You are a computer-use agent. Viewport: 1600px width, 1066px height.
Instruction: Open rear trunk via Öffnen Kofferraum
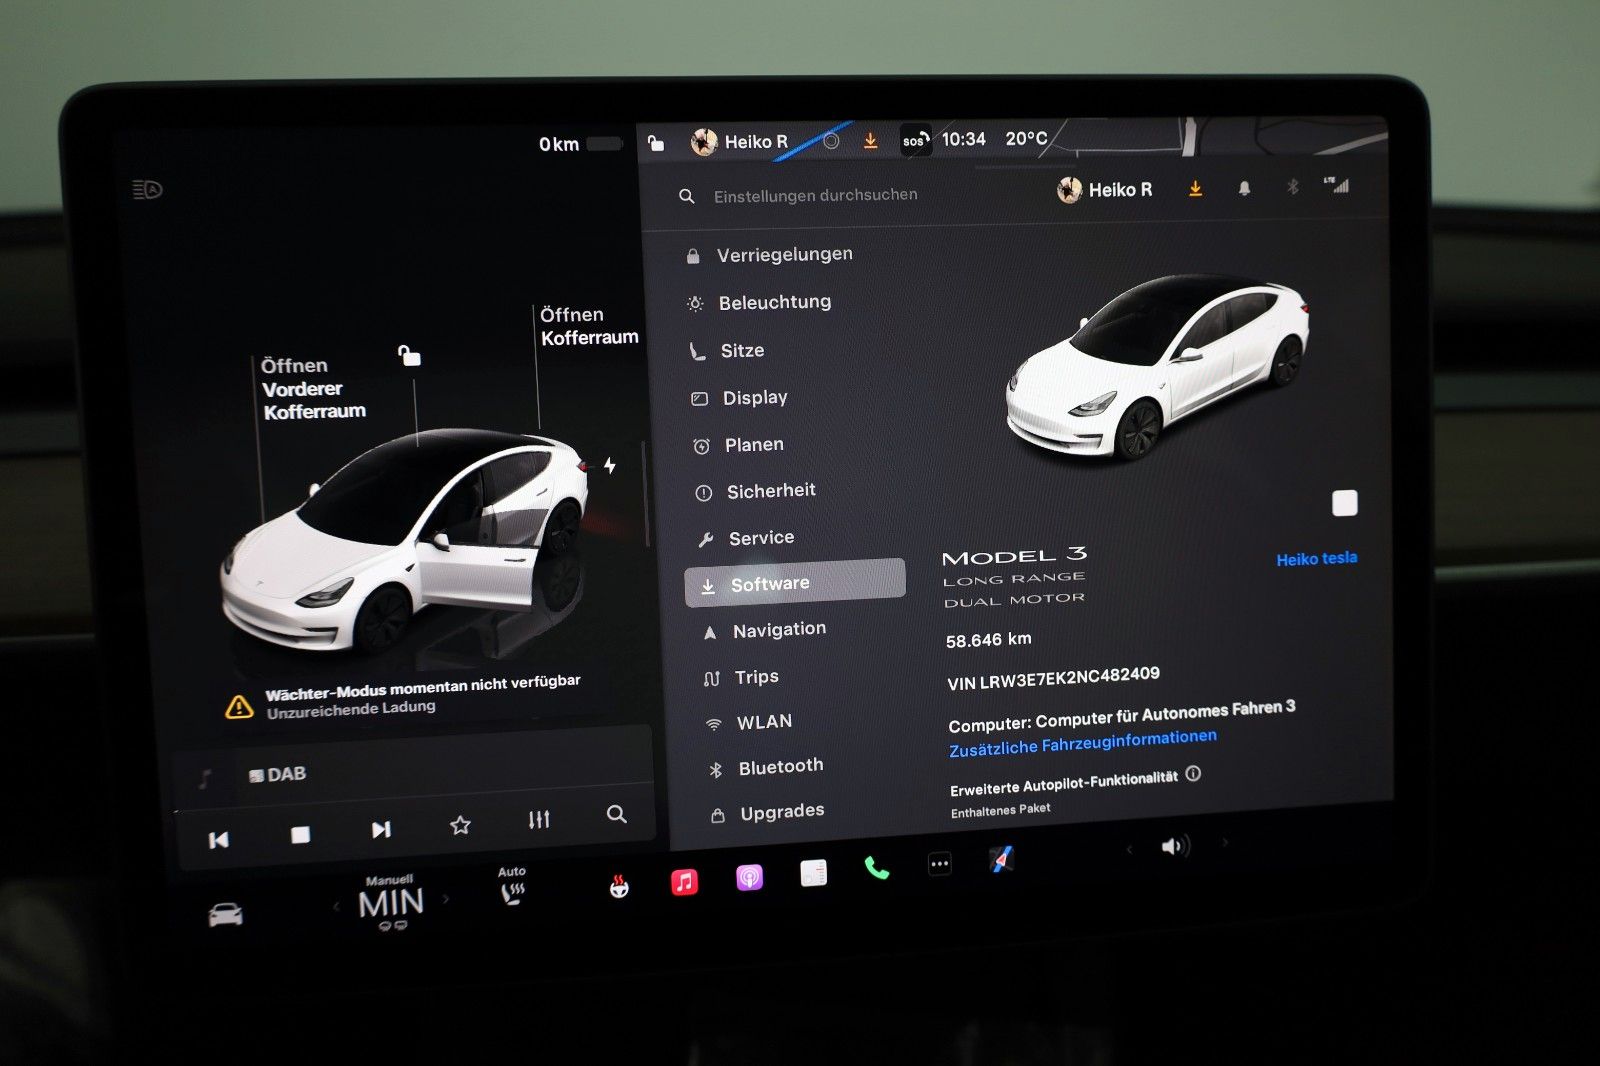(x=589, y=326)
